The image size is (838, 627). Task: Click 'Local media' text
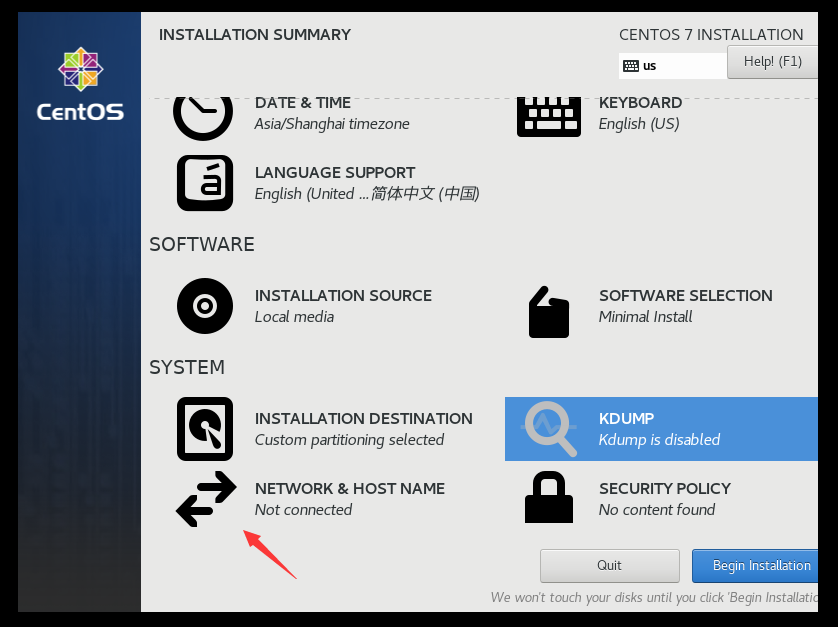[294, 317]
